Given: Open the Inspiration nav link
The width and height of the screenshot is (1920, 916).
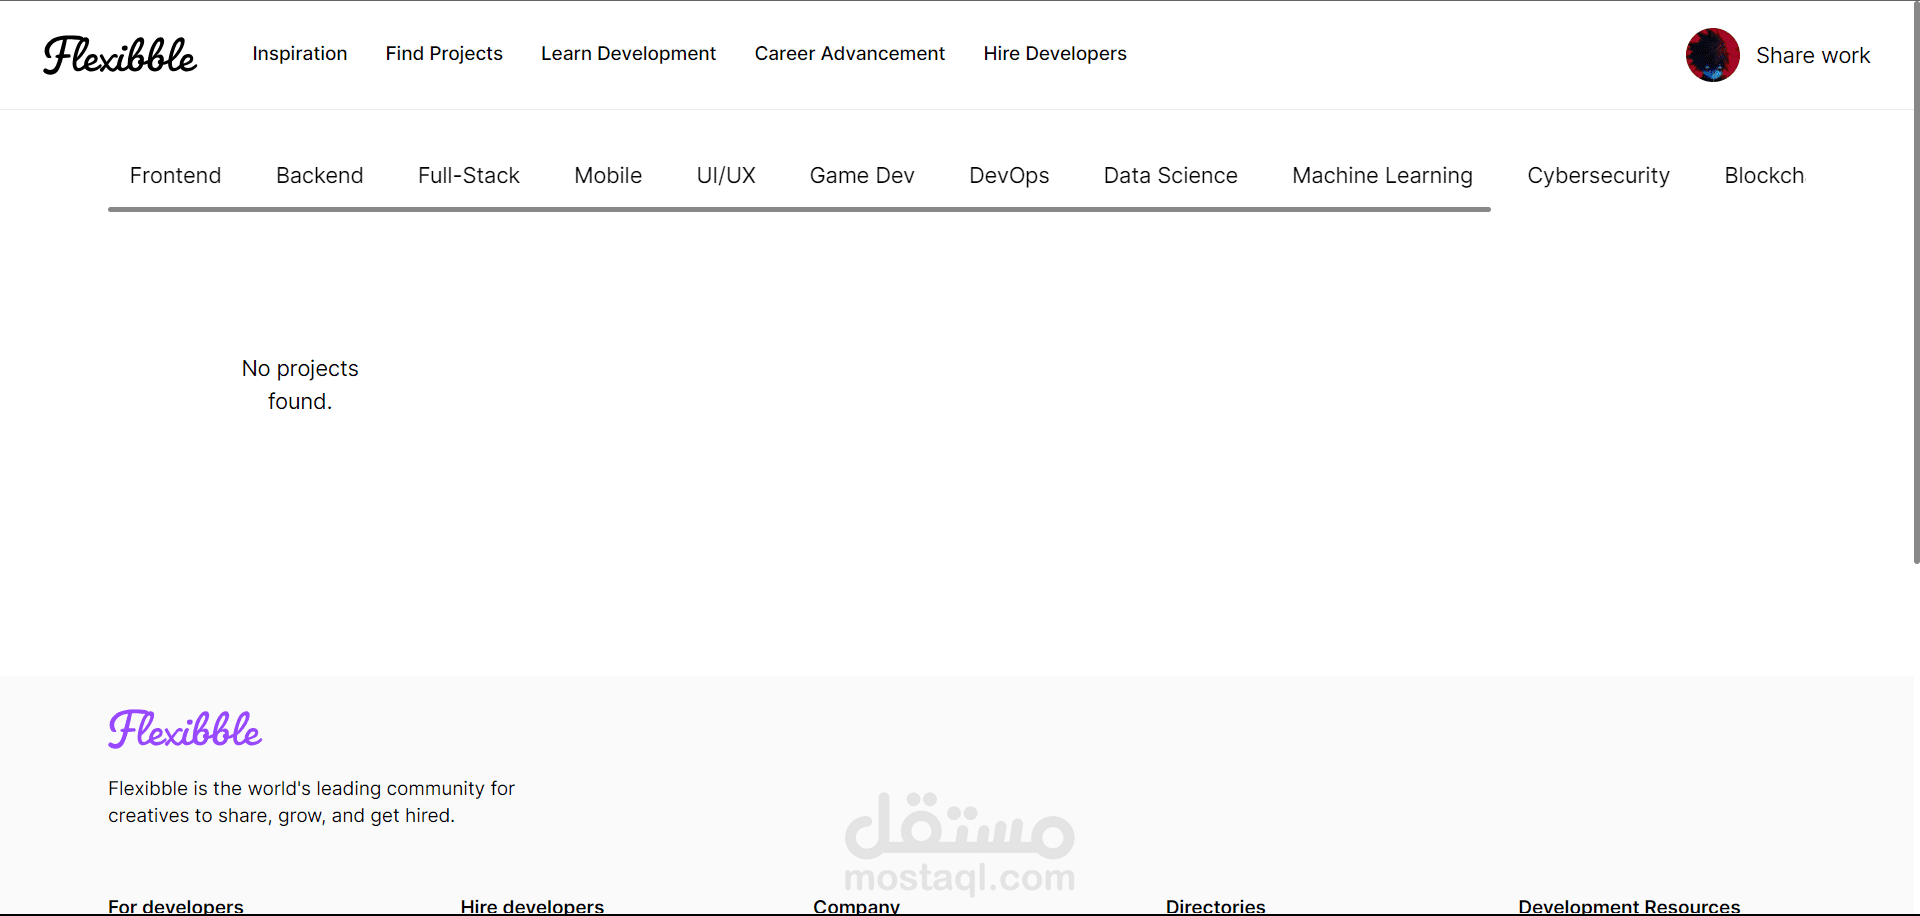Looking at the screenshot, I should (300, 54).
